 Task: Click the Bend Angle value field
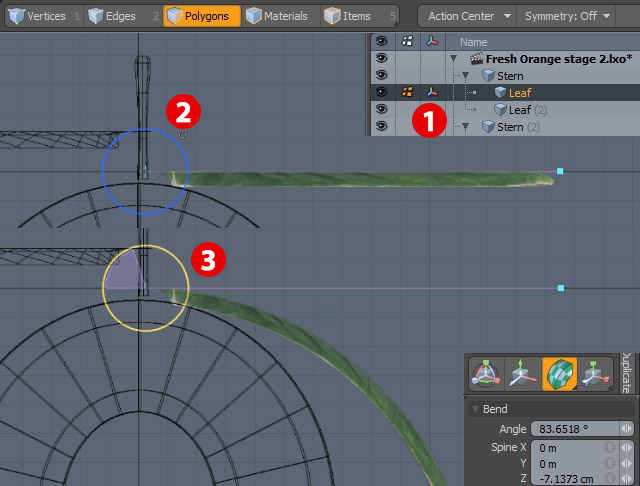click(x=575, y=429)
